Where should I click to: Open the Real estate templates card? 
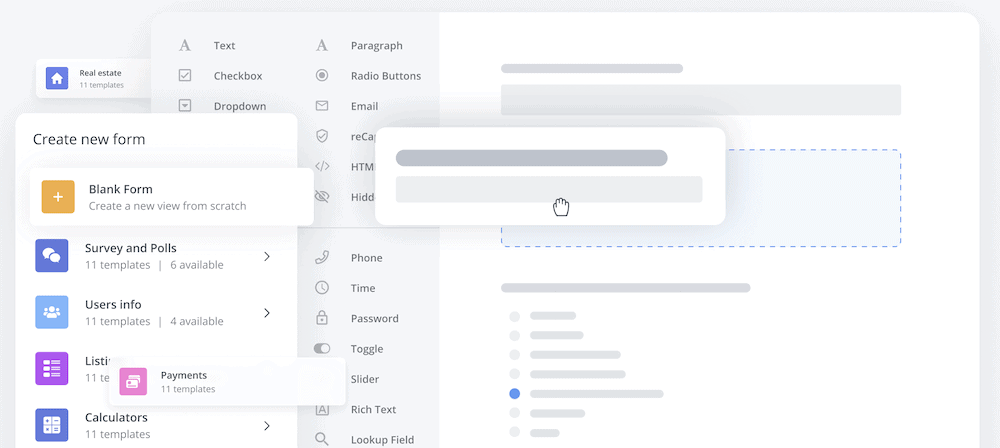pyautogui.click(x=94, y=78)
